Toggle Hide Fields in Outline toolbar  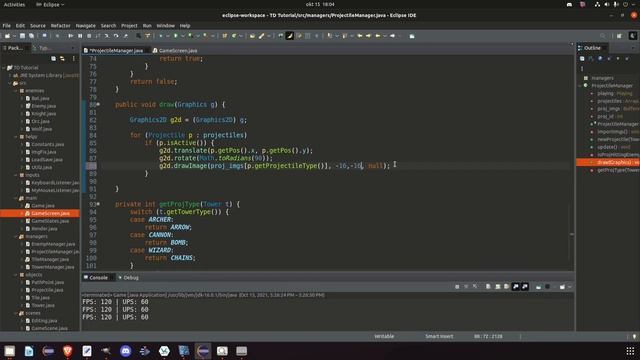click(600, 59)
